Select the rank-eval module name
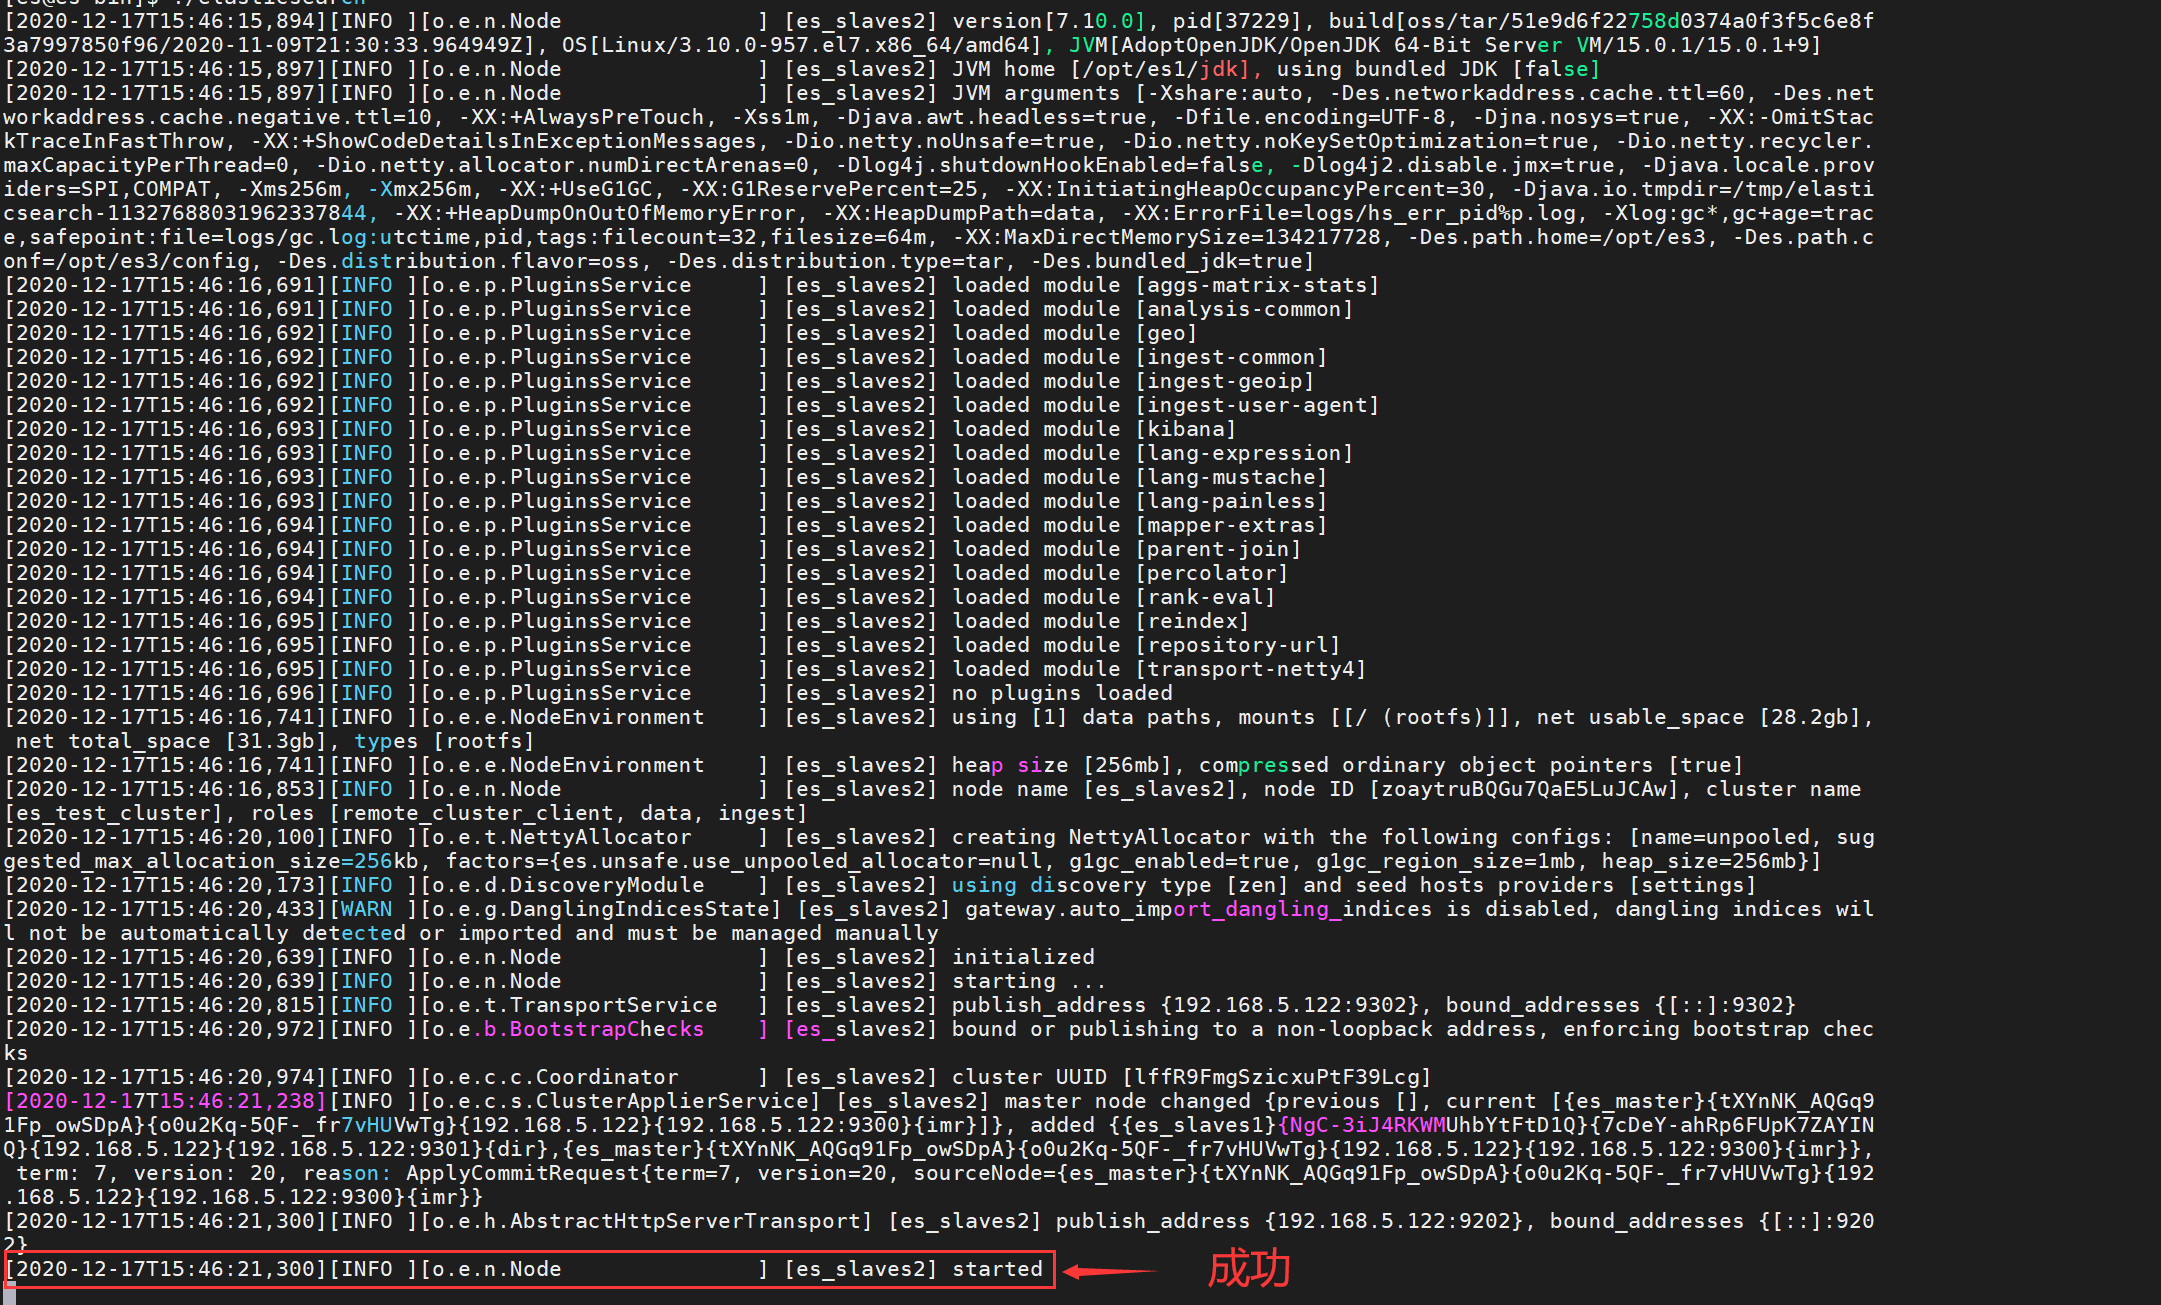This screenshot has width=2161, height=1305. coord(1205,597)
